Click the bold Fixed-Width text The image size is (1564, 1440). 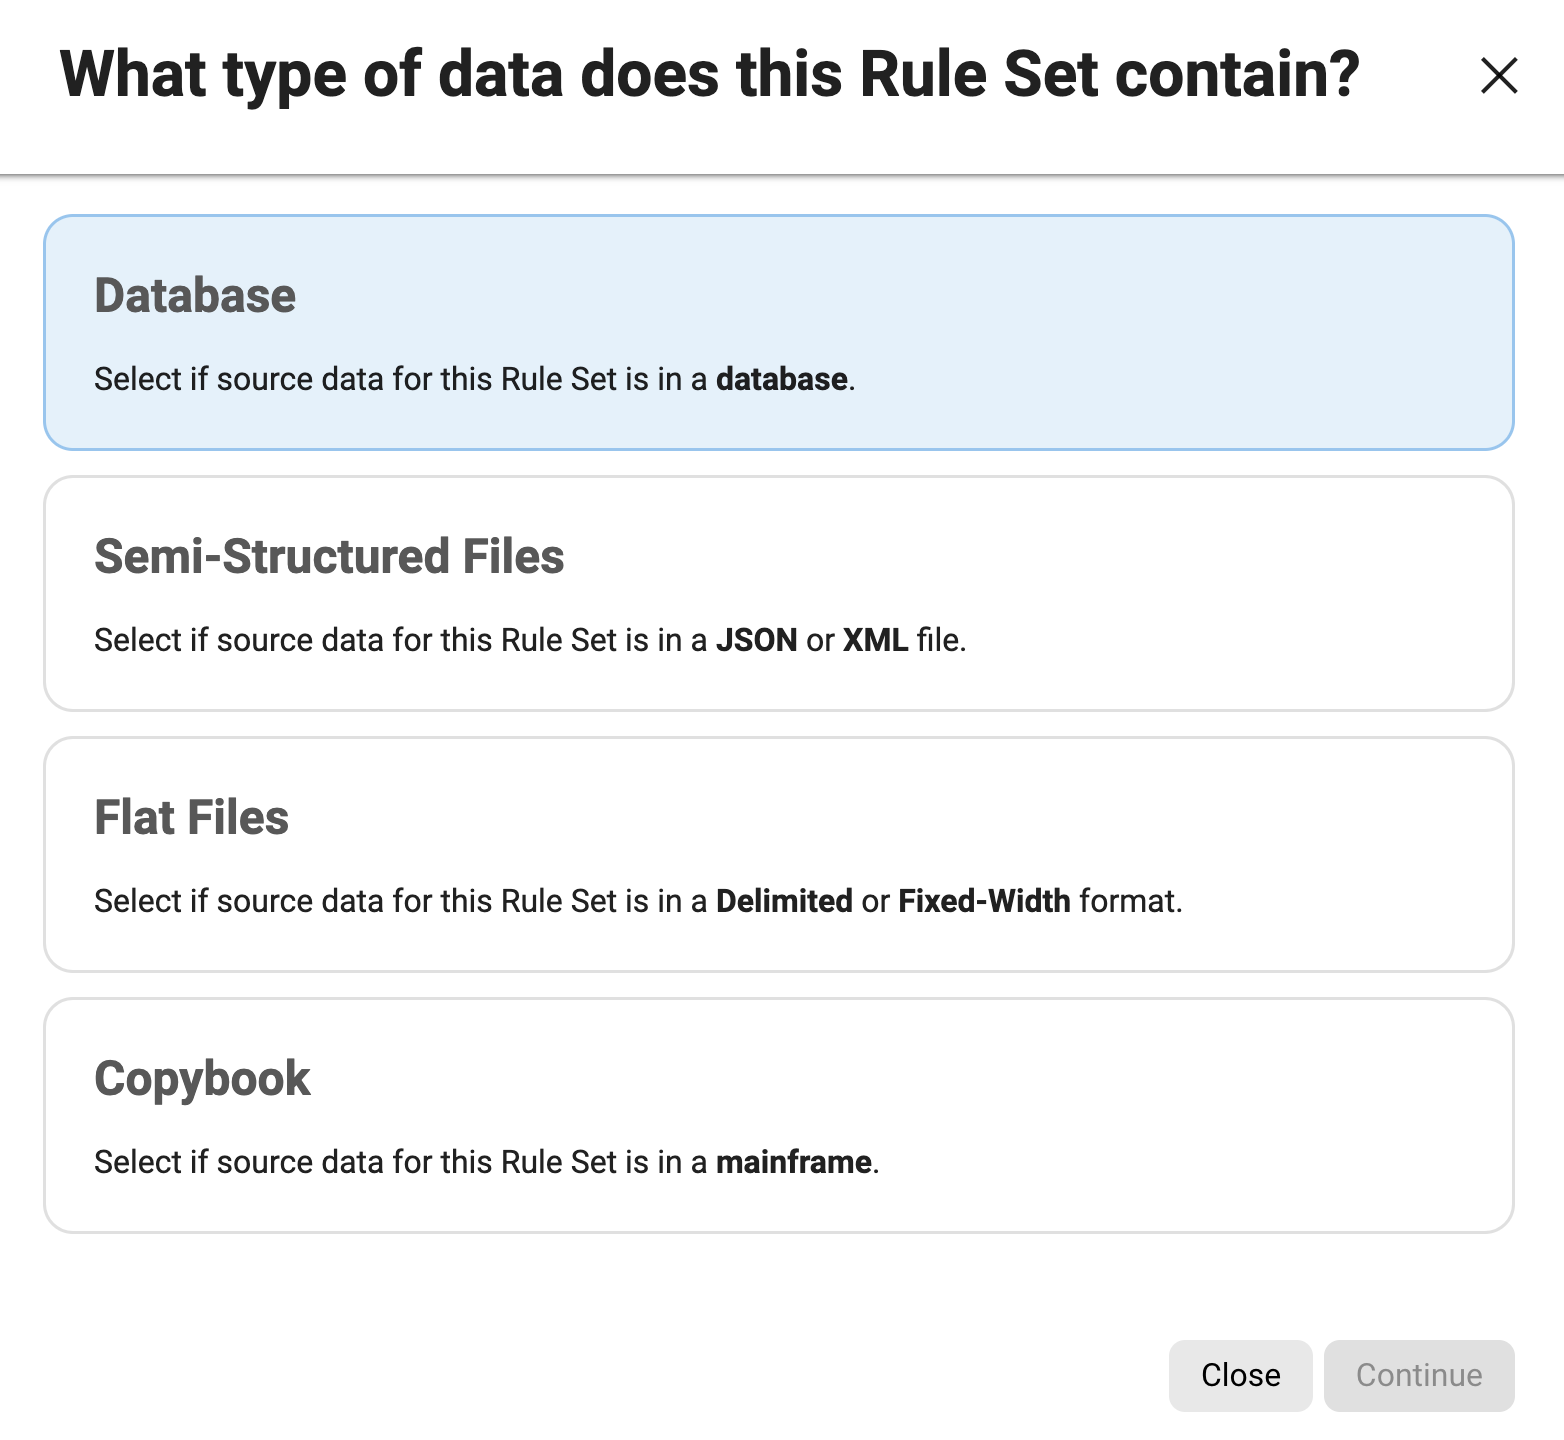coord(984,900)
